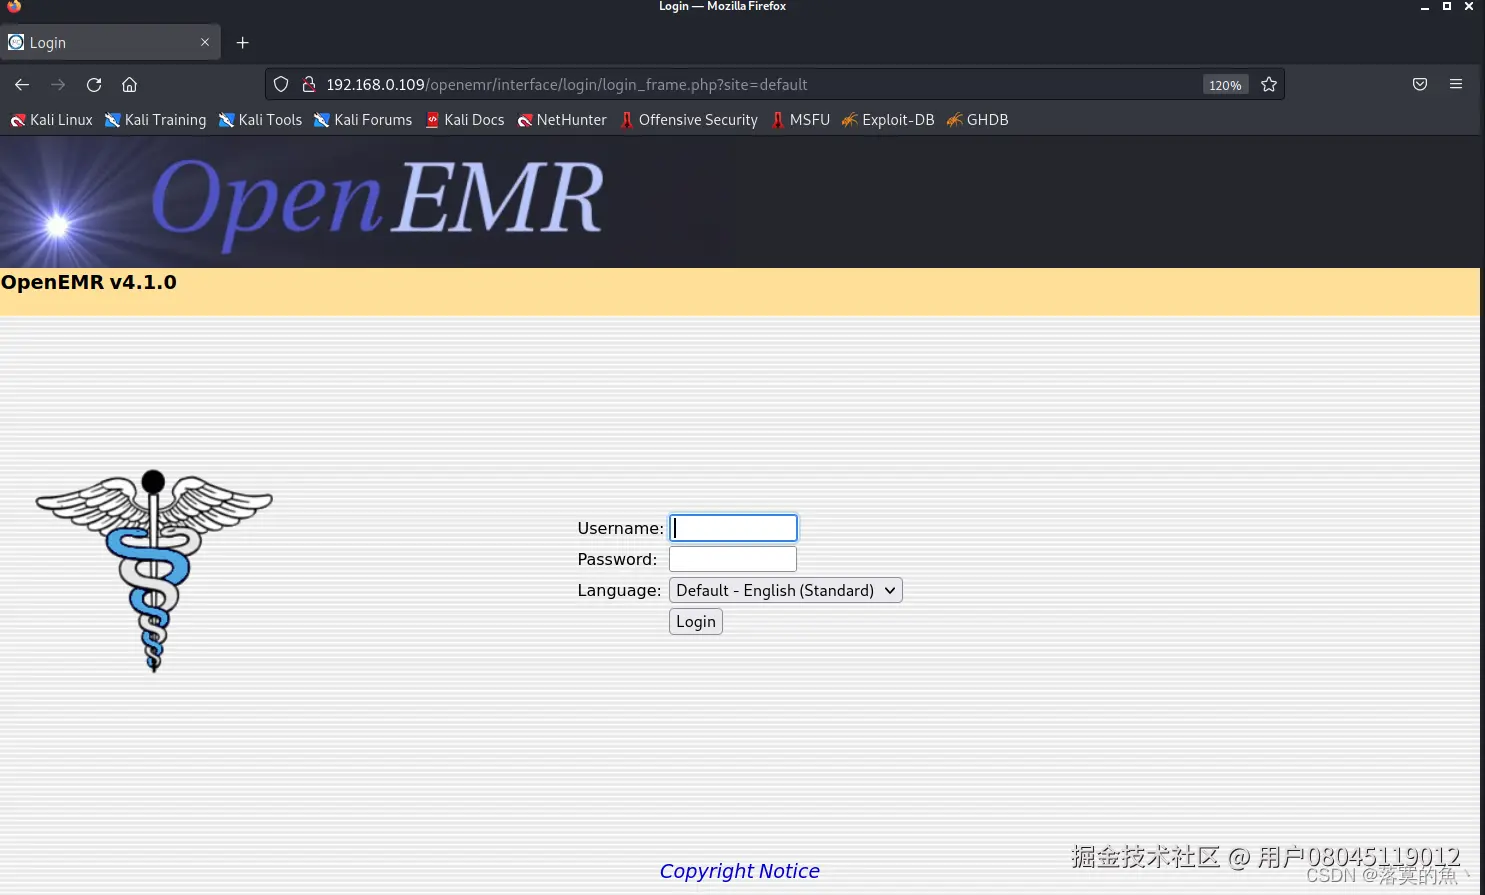
Task: Switch to the Login browser tab
Action: (100, 42)
